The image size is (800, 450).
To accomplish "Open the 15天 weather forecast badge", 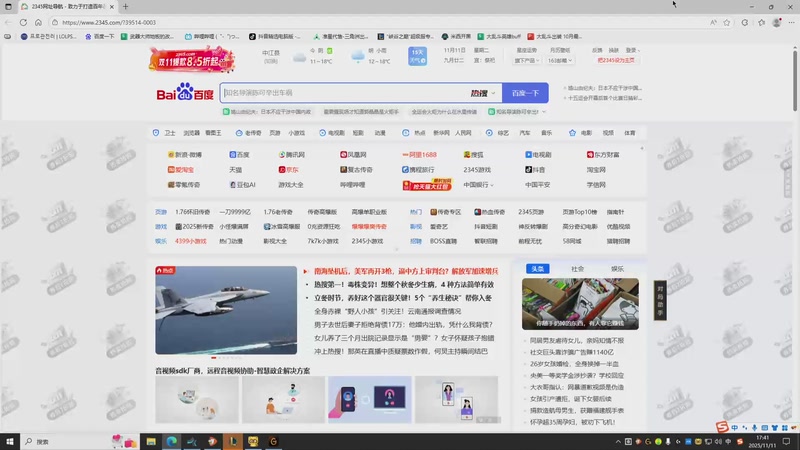I will pos(417,56).
